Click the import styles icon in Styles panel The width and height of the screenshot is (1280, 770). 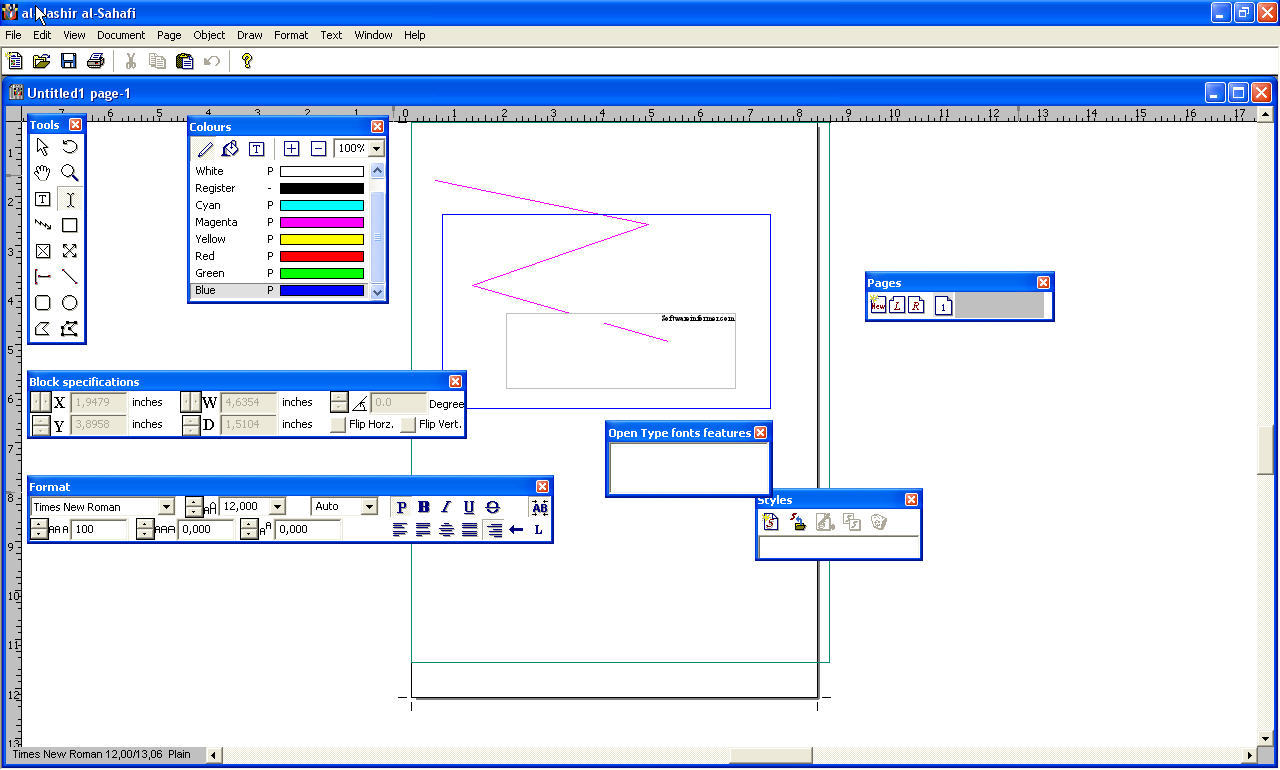pos(798,522)
